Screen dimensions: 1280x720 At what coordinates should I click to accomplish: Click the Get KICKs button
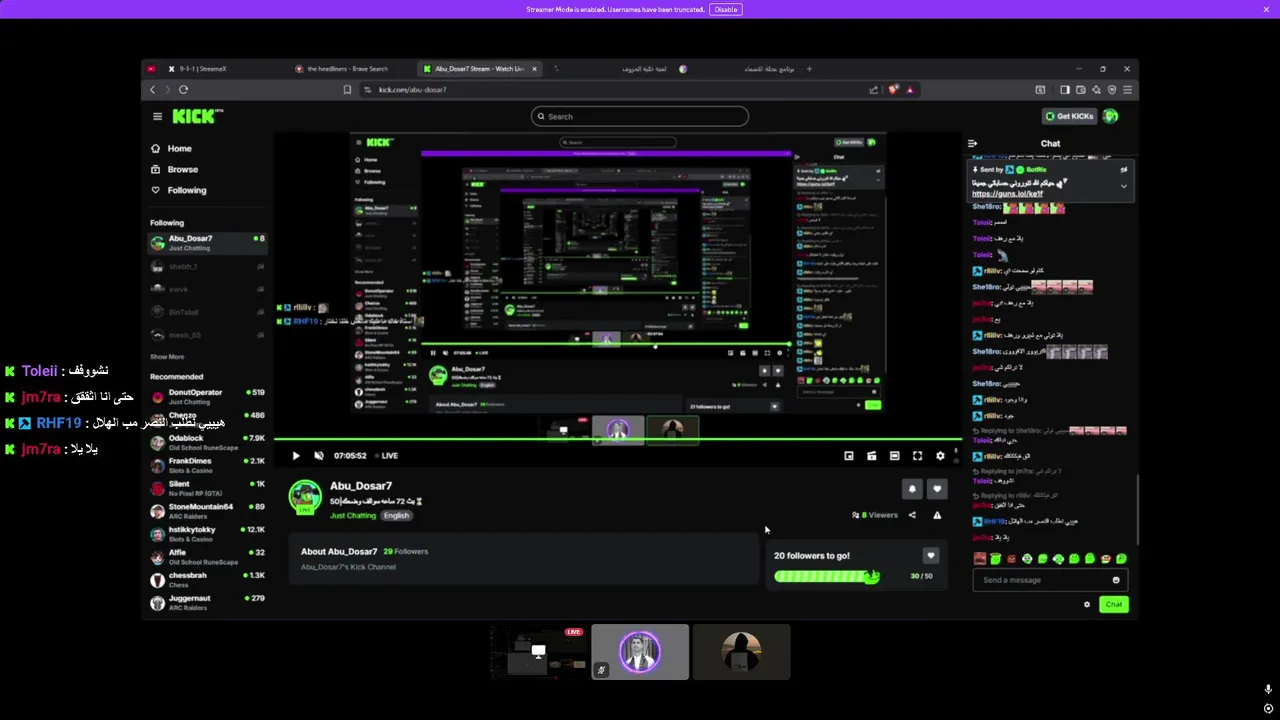[x=1069, y=116]
